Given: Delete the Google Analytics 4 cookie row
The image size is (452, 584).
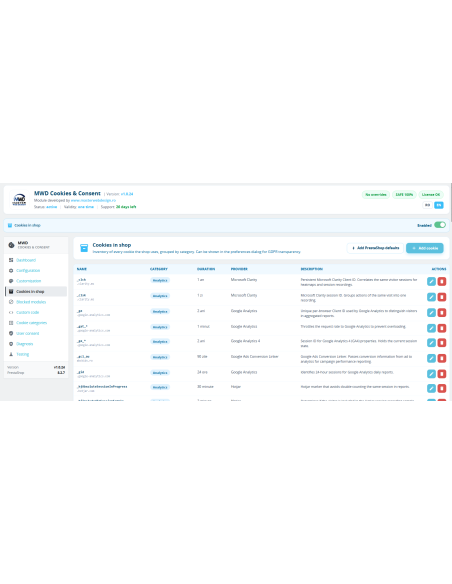Looking at the screenshot, I should (x=442, y=343).
